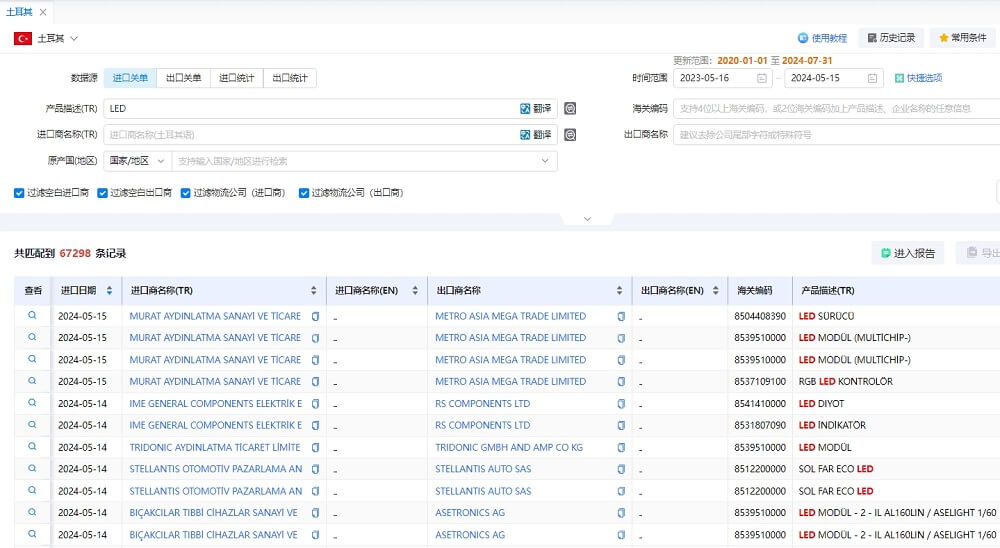Screen dimensions: 1000x548
Task: Open MURAT AYDINLATMA link in LED SÜRÜCÜ row
Action: coord(215,316)
